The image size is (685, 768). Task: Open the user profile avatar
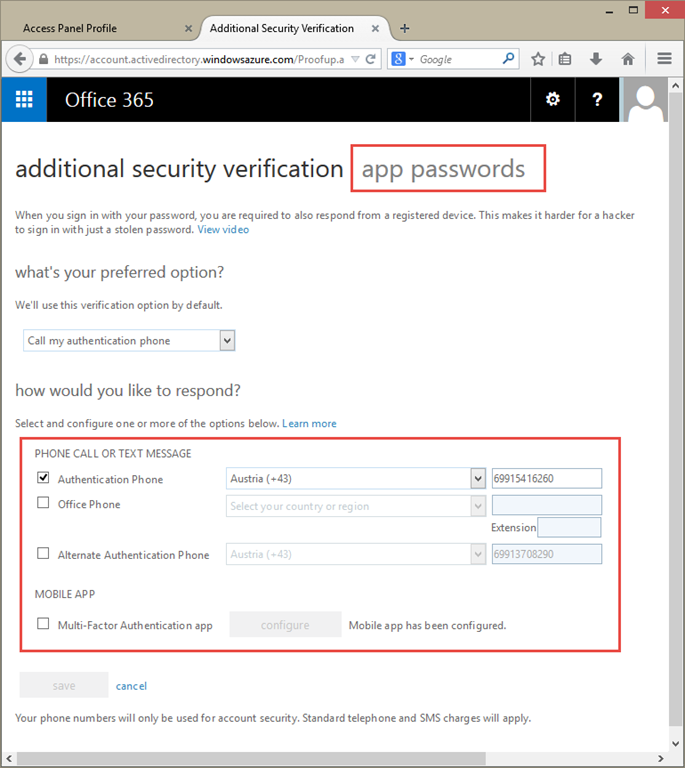click(646, 99)
